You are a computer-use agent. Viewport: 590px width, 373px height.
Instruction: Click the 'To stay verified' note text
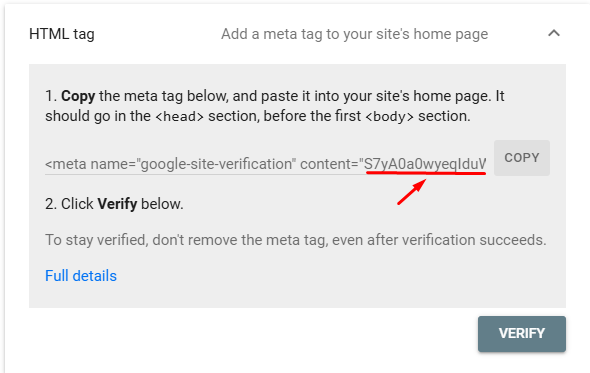[x=295, y=240]
